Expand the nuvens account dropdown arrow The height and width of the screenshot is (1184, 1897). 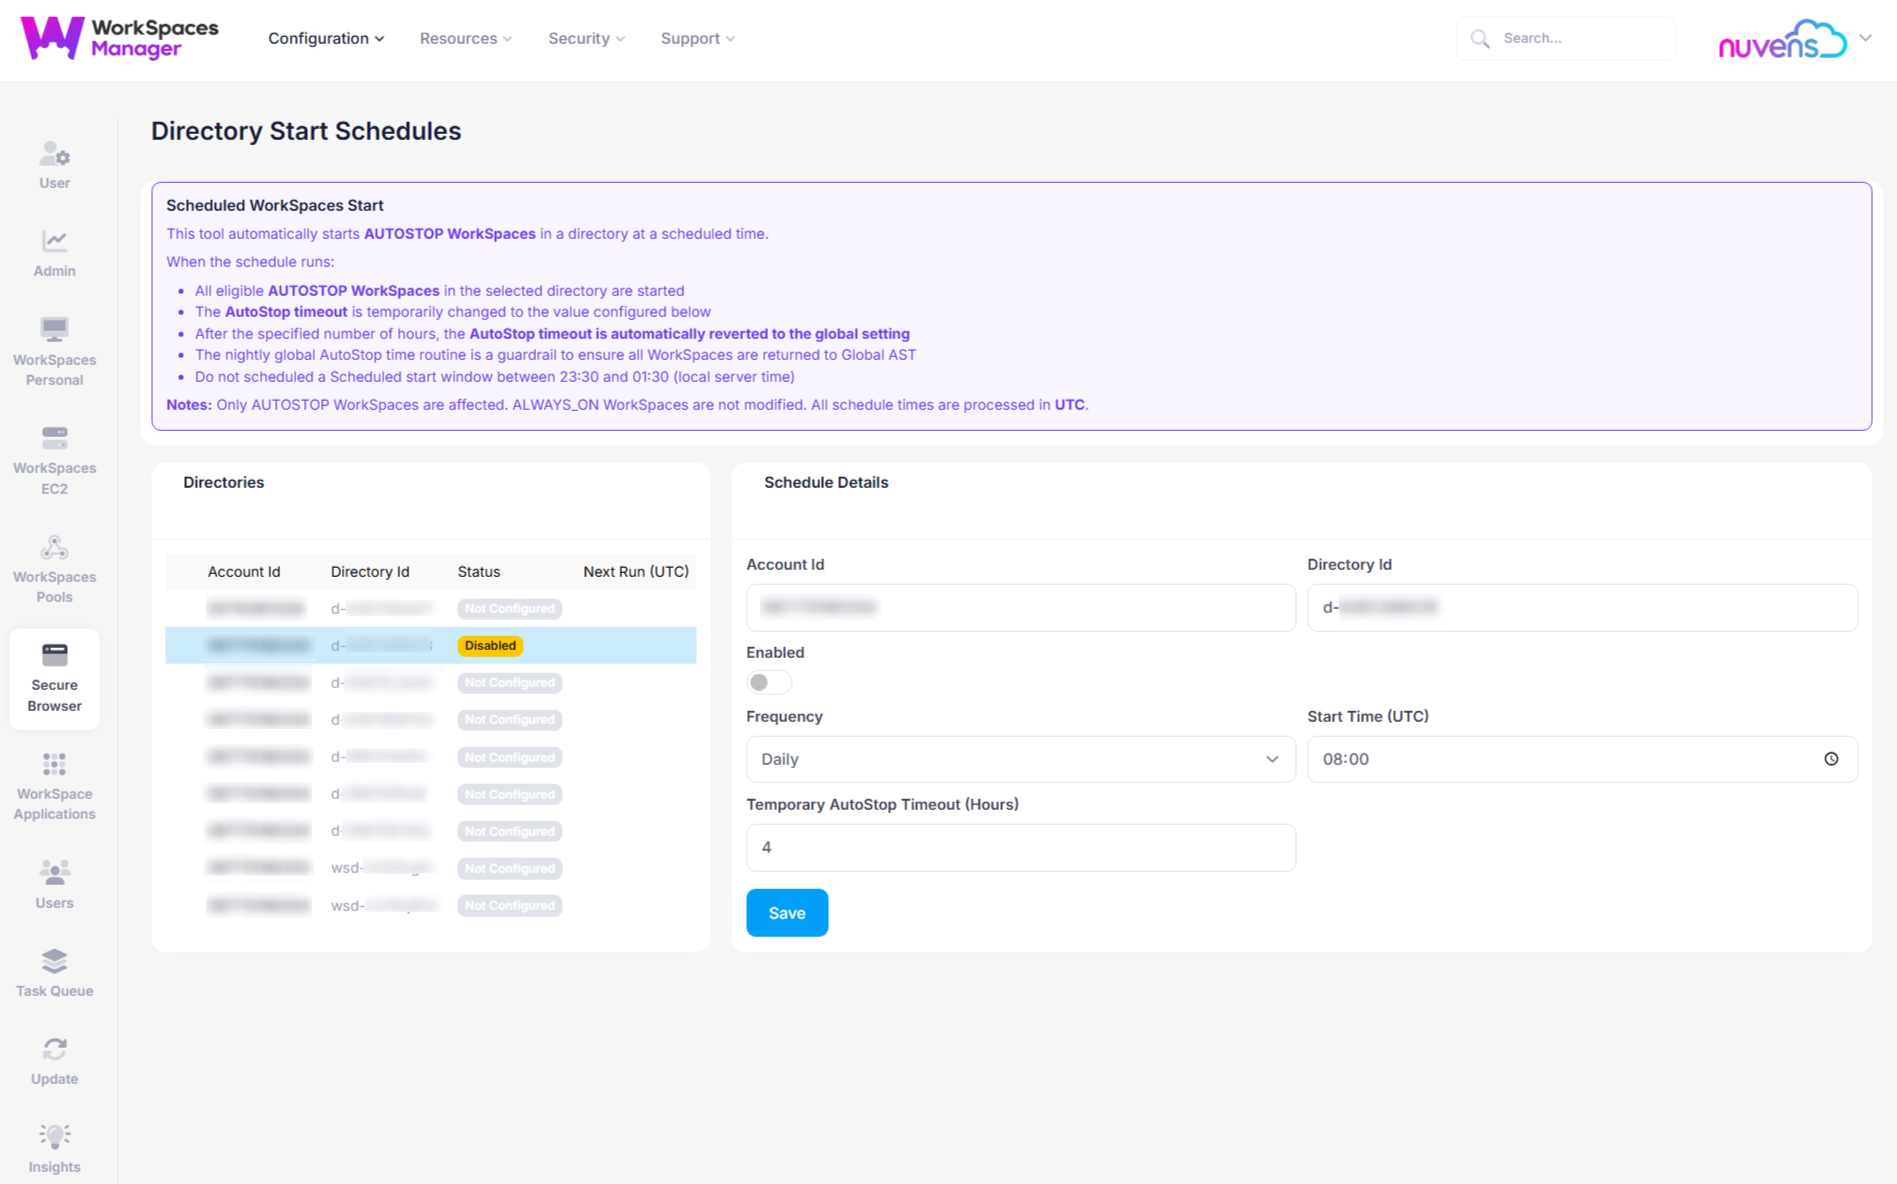(x=1866, y=38)
